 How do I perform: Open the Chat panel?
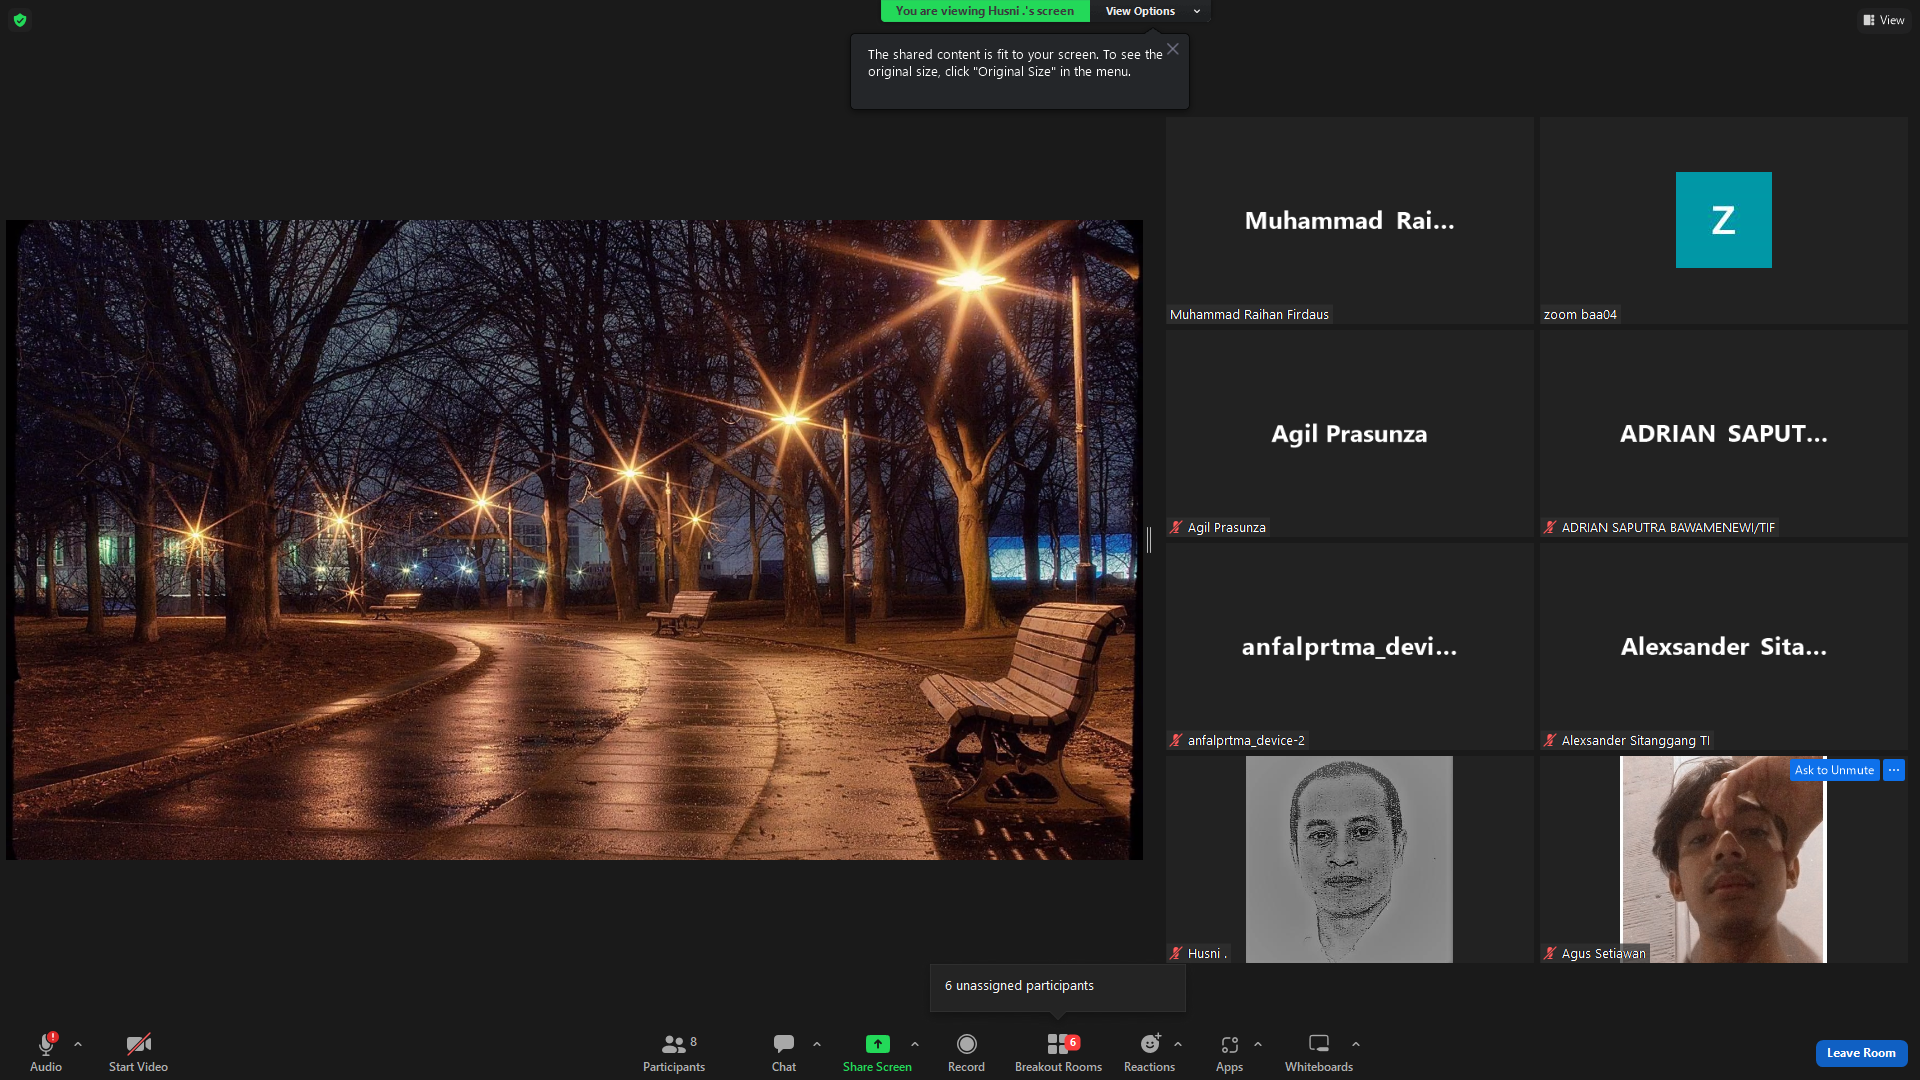pyautogui.click(x=784, y=1052)
